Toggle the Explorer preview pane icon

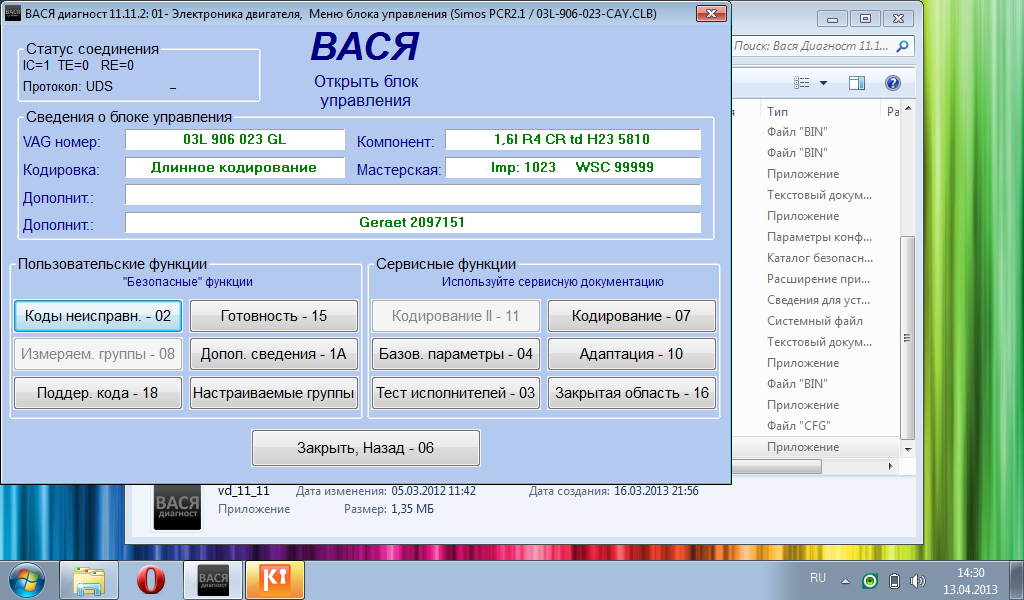coord(859,82)
